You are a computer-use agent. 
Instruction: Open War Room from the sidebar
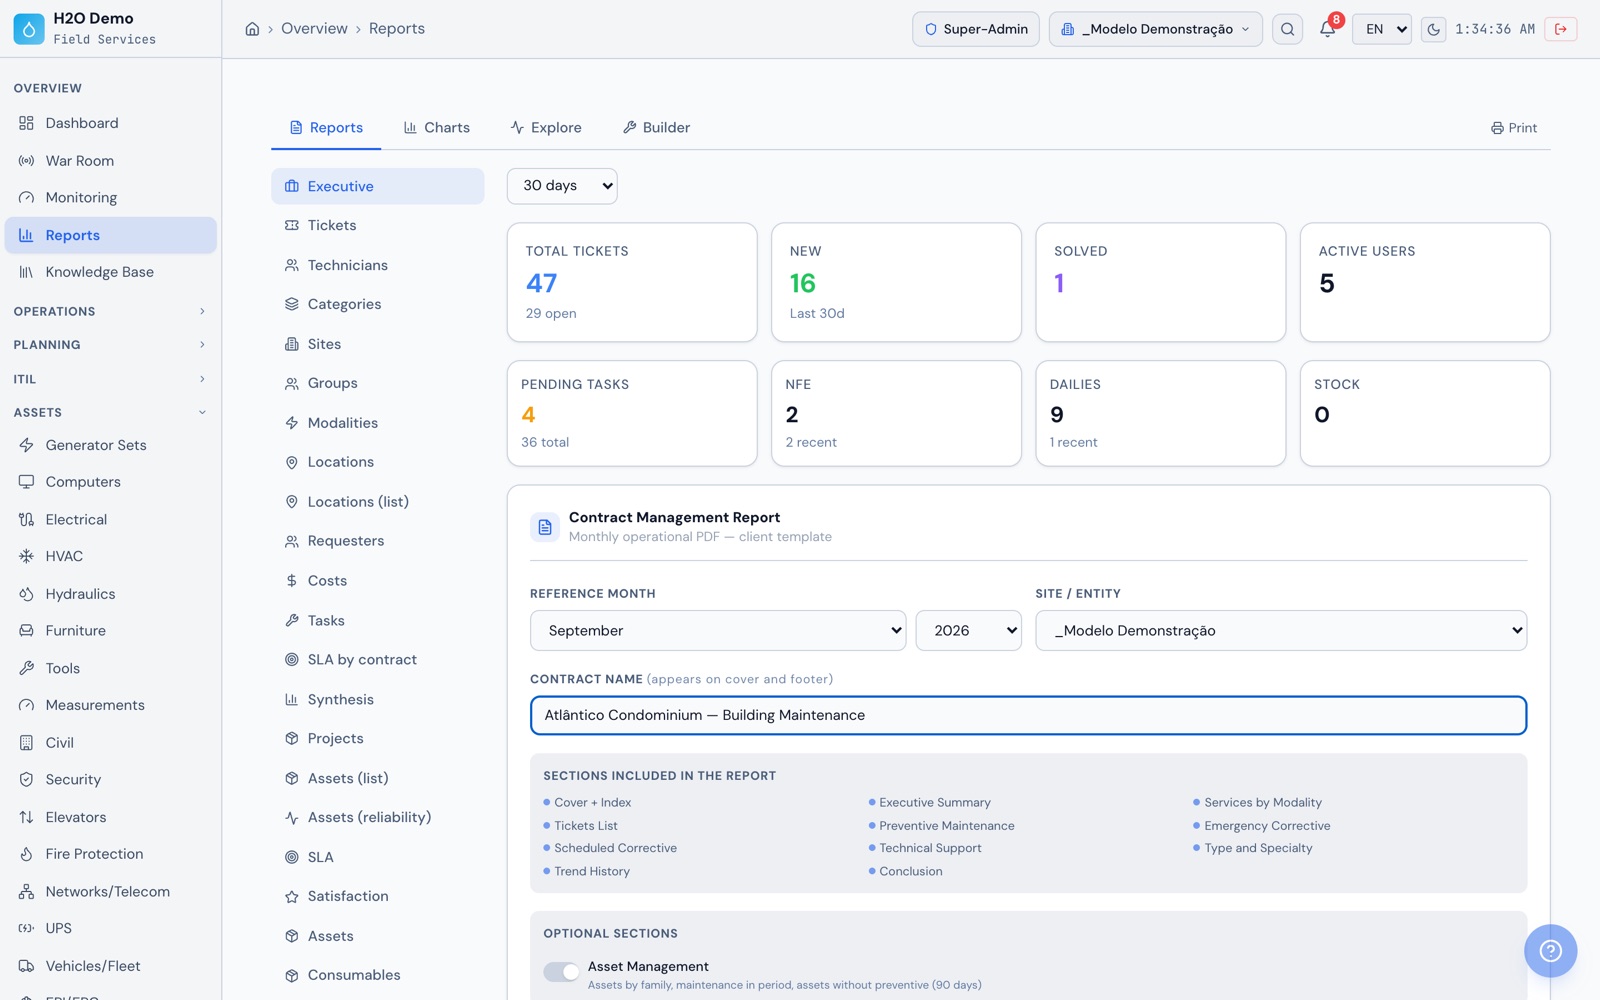coord(110,160)
